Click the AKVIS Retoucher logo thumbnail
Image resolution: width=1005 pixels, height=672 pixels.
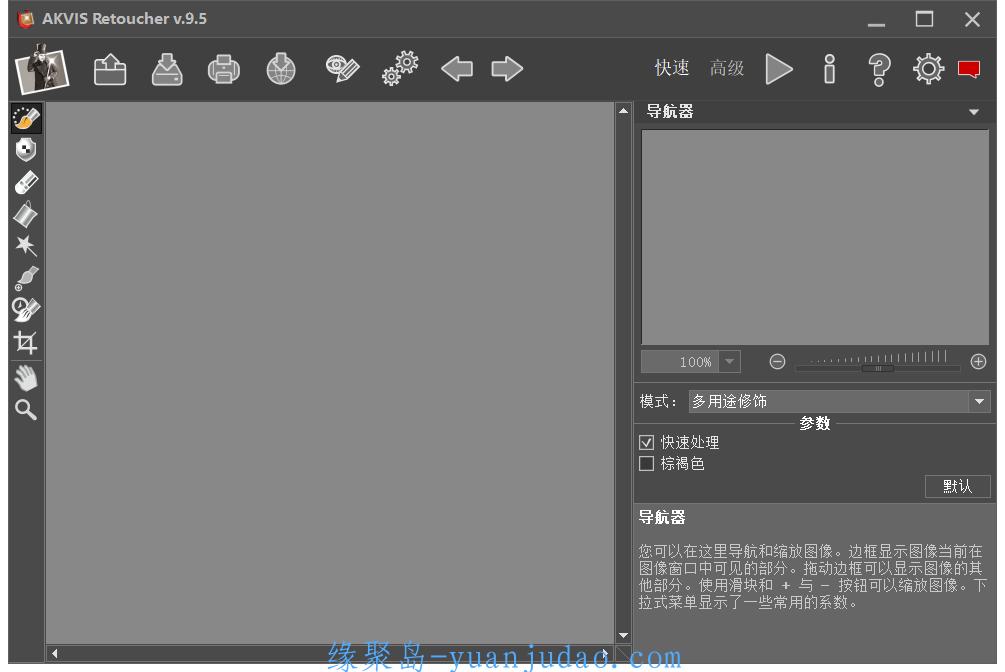[42, 69]
